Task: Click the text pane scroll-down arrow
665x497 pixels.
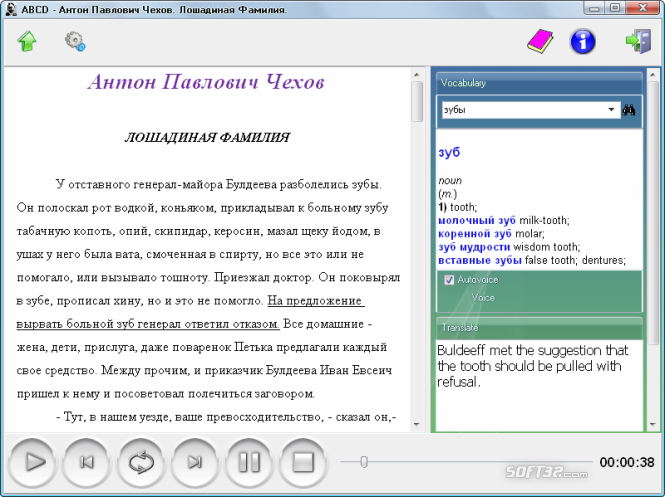Action: tap(417, 424)
